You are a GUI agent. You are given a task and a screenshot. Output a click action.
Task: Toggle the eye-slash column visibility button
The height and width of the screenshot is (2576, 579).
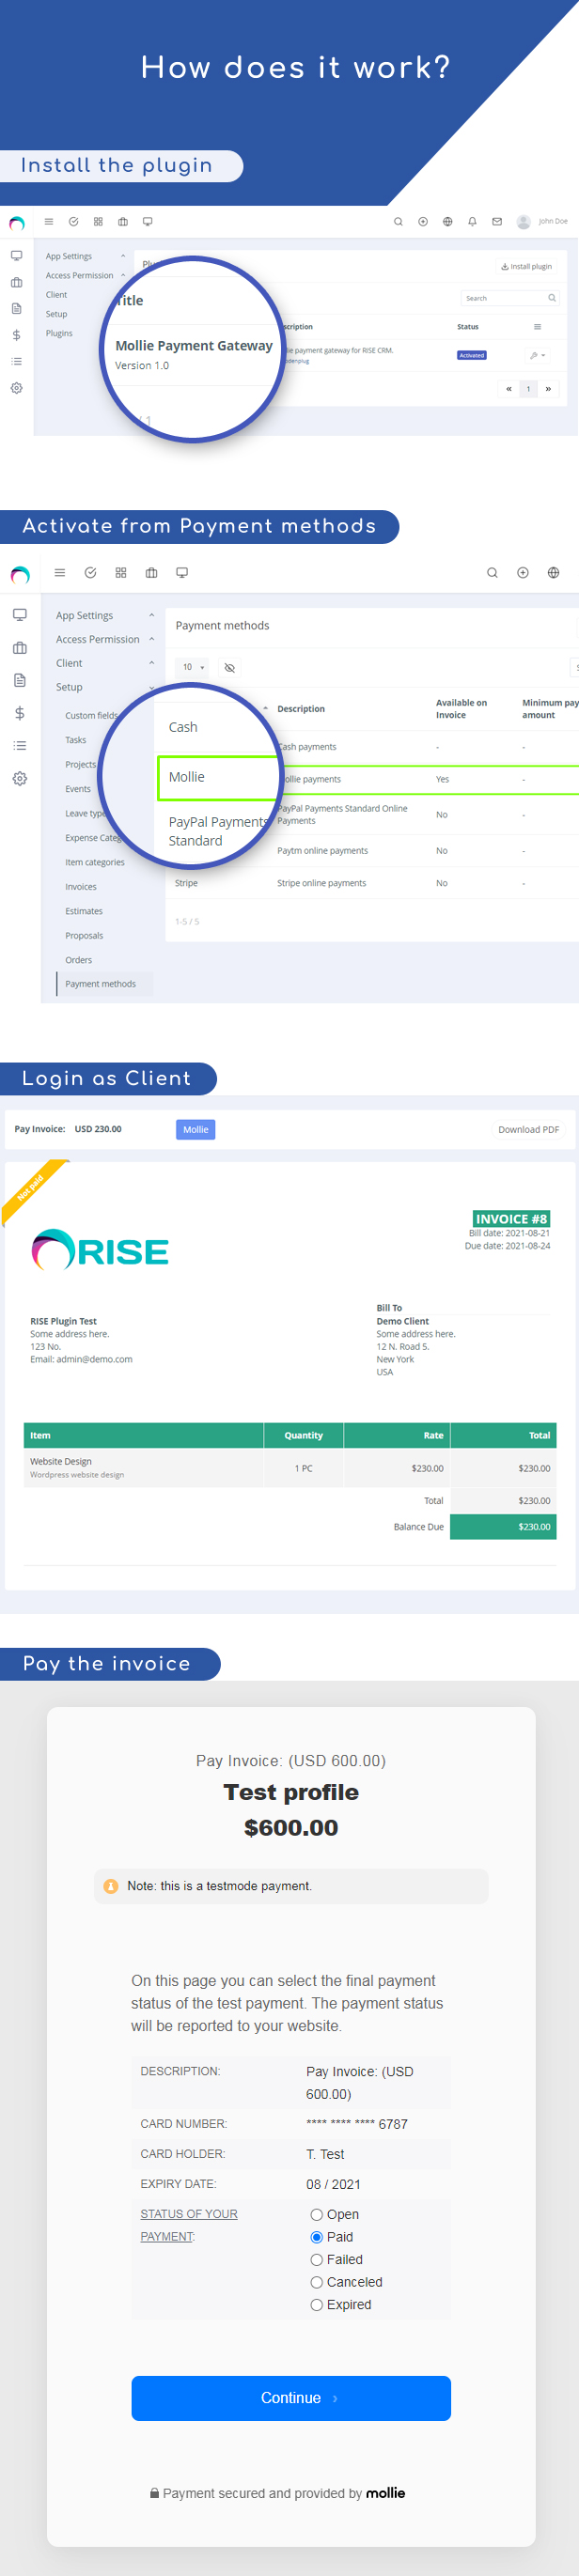(229, 668)
